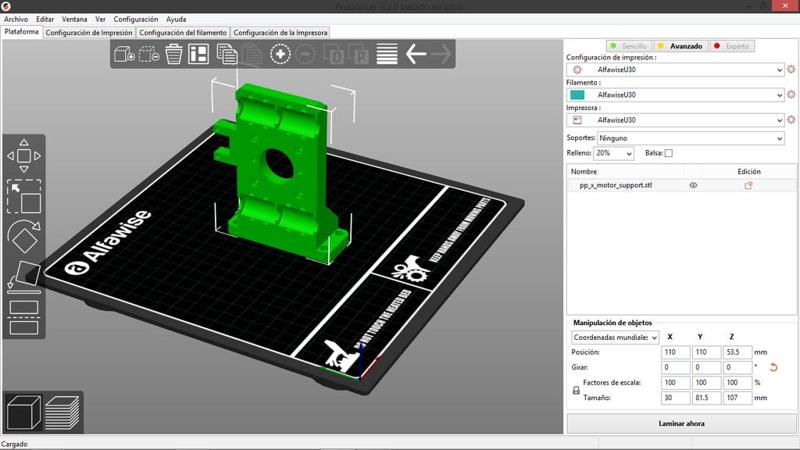Switch to Configuración del filamento tab
Screen dimensions: 800x450
183,33
